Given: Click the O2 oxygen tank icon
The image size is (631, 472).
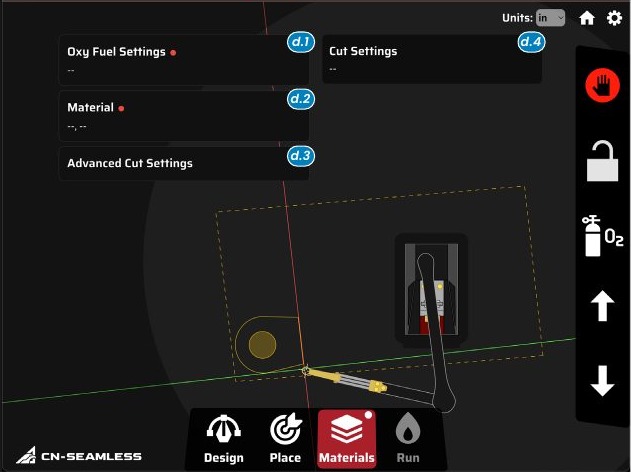Looking at the screenshot, I should point(602,236).
